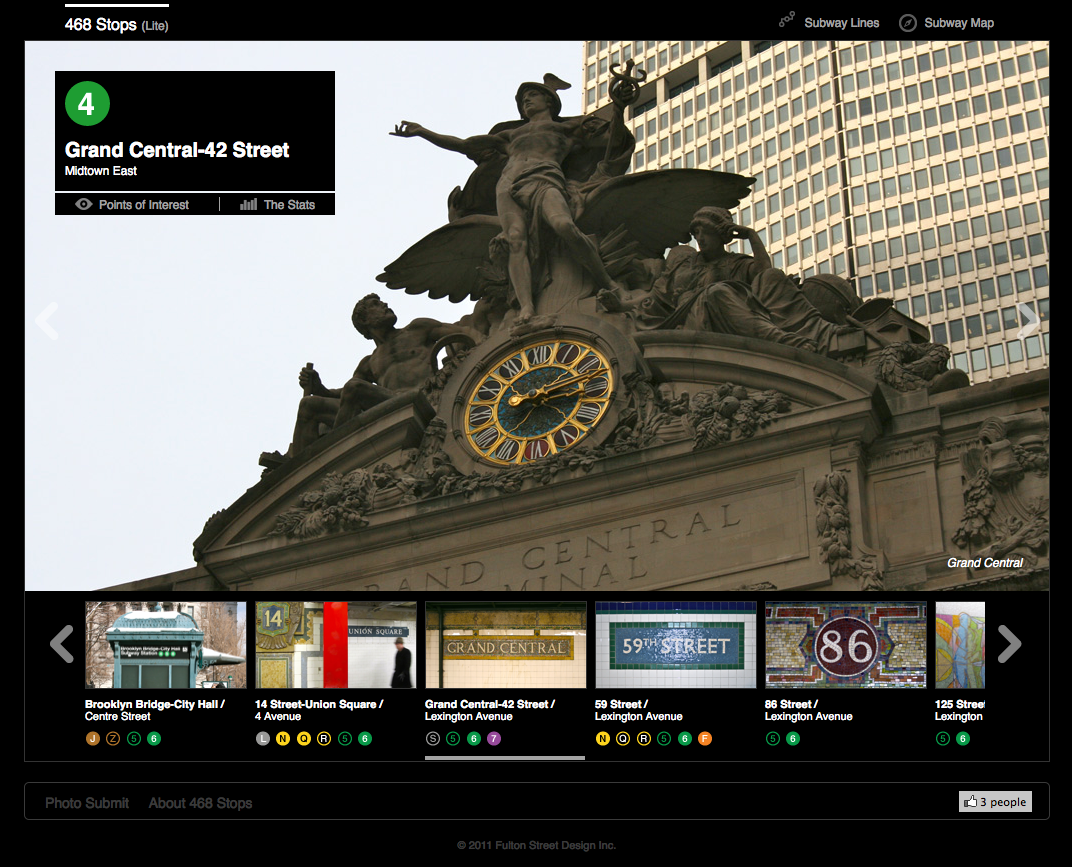Select the green 4 line badge in the station card
The height and width of the screenshot is (867, 1072).
(x=87, y=103)
